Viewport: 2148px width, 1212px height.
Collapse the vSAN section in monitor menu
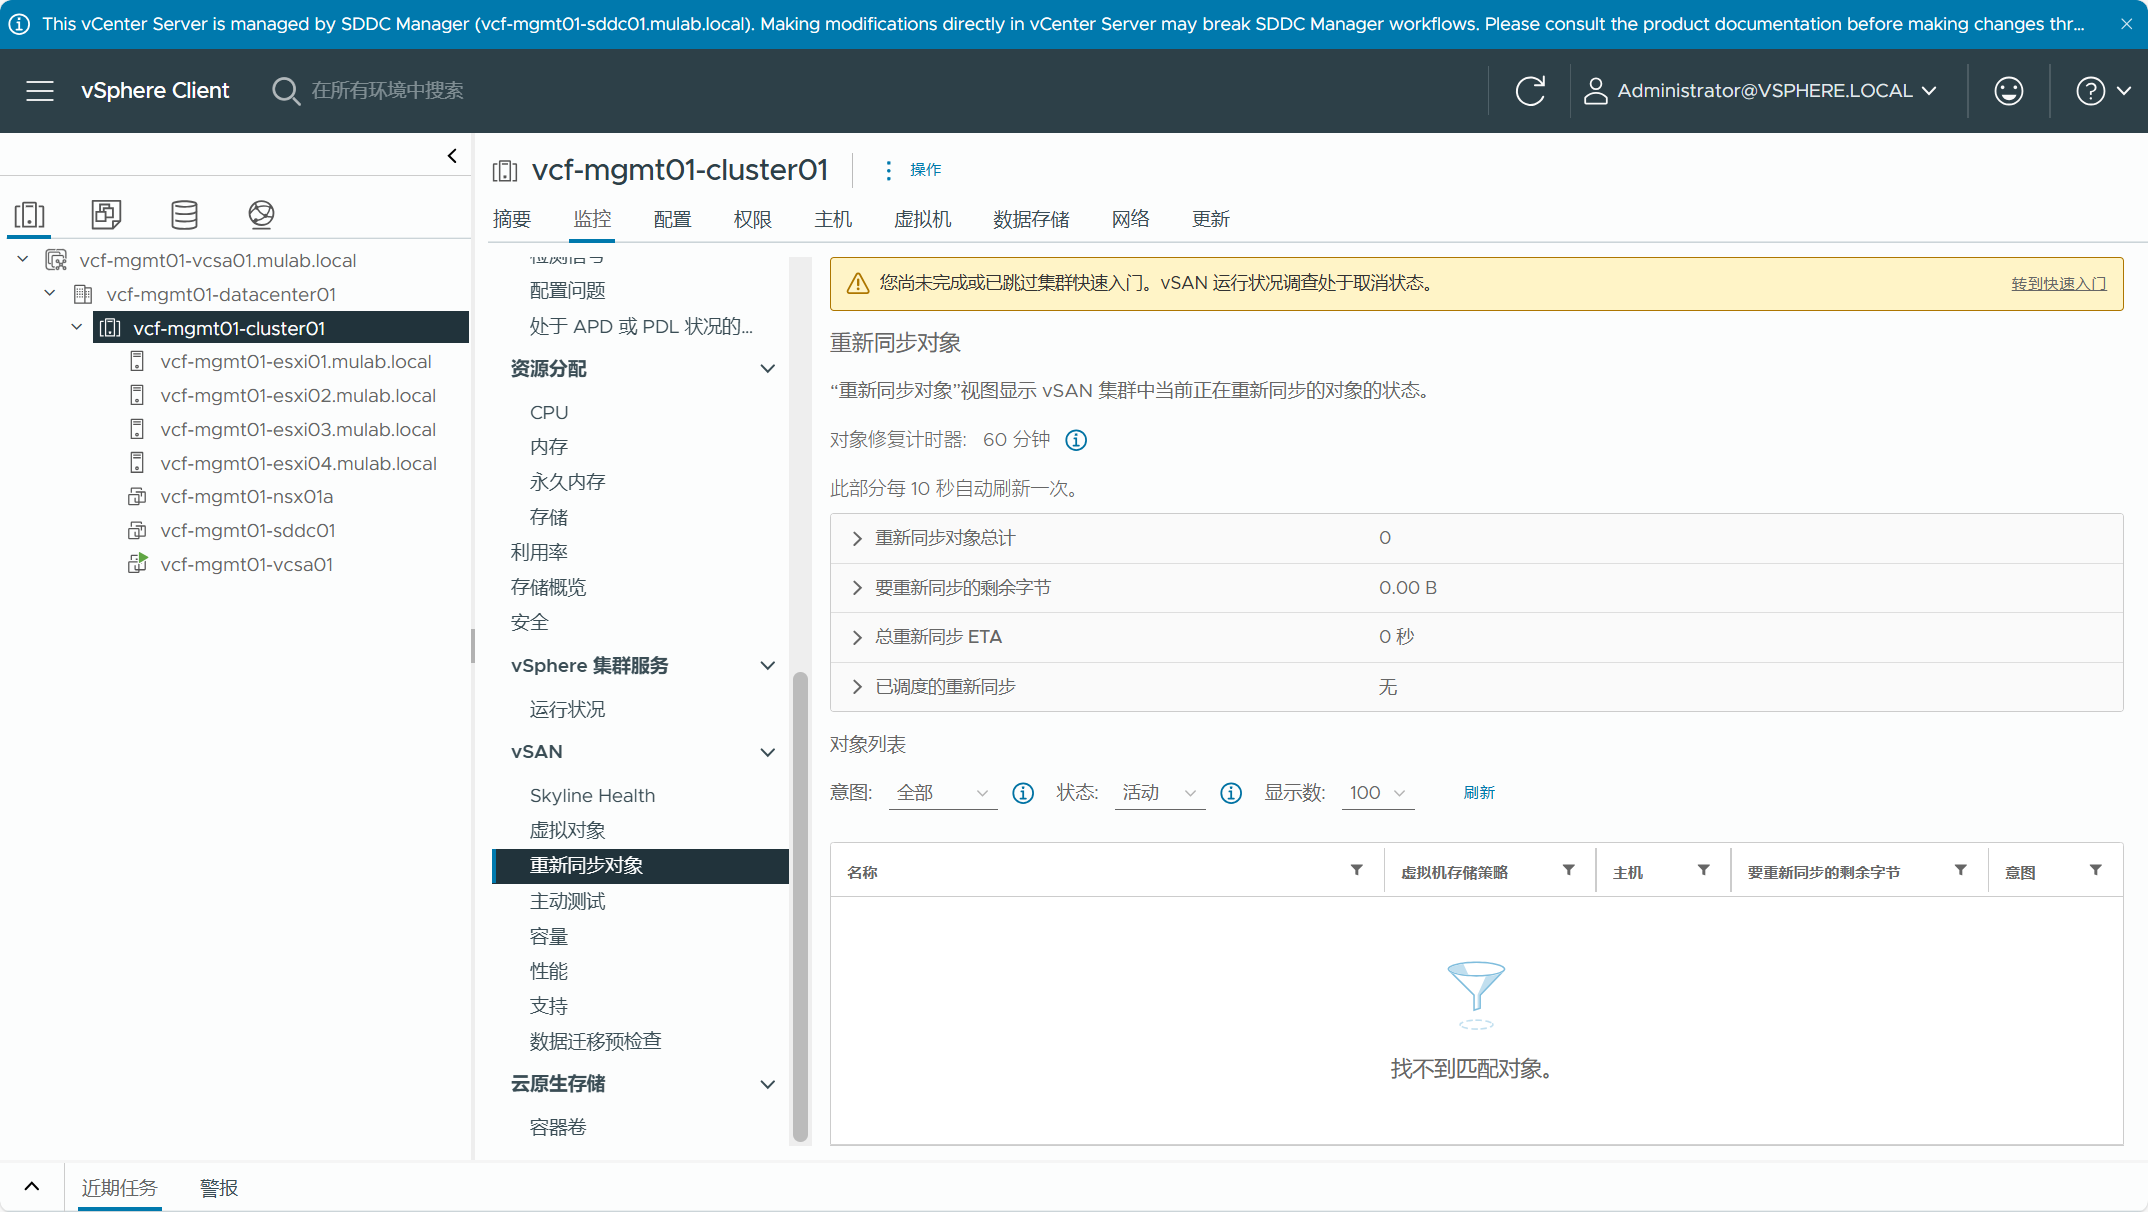tap(767, 752)
